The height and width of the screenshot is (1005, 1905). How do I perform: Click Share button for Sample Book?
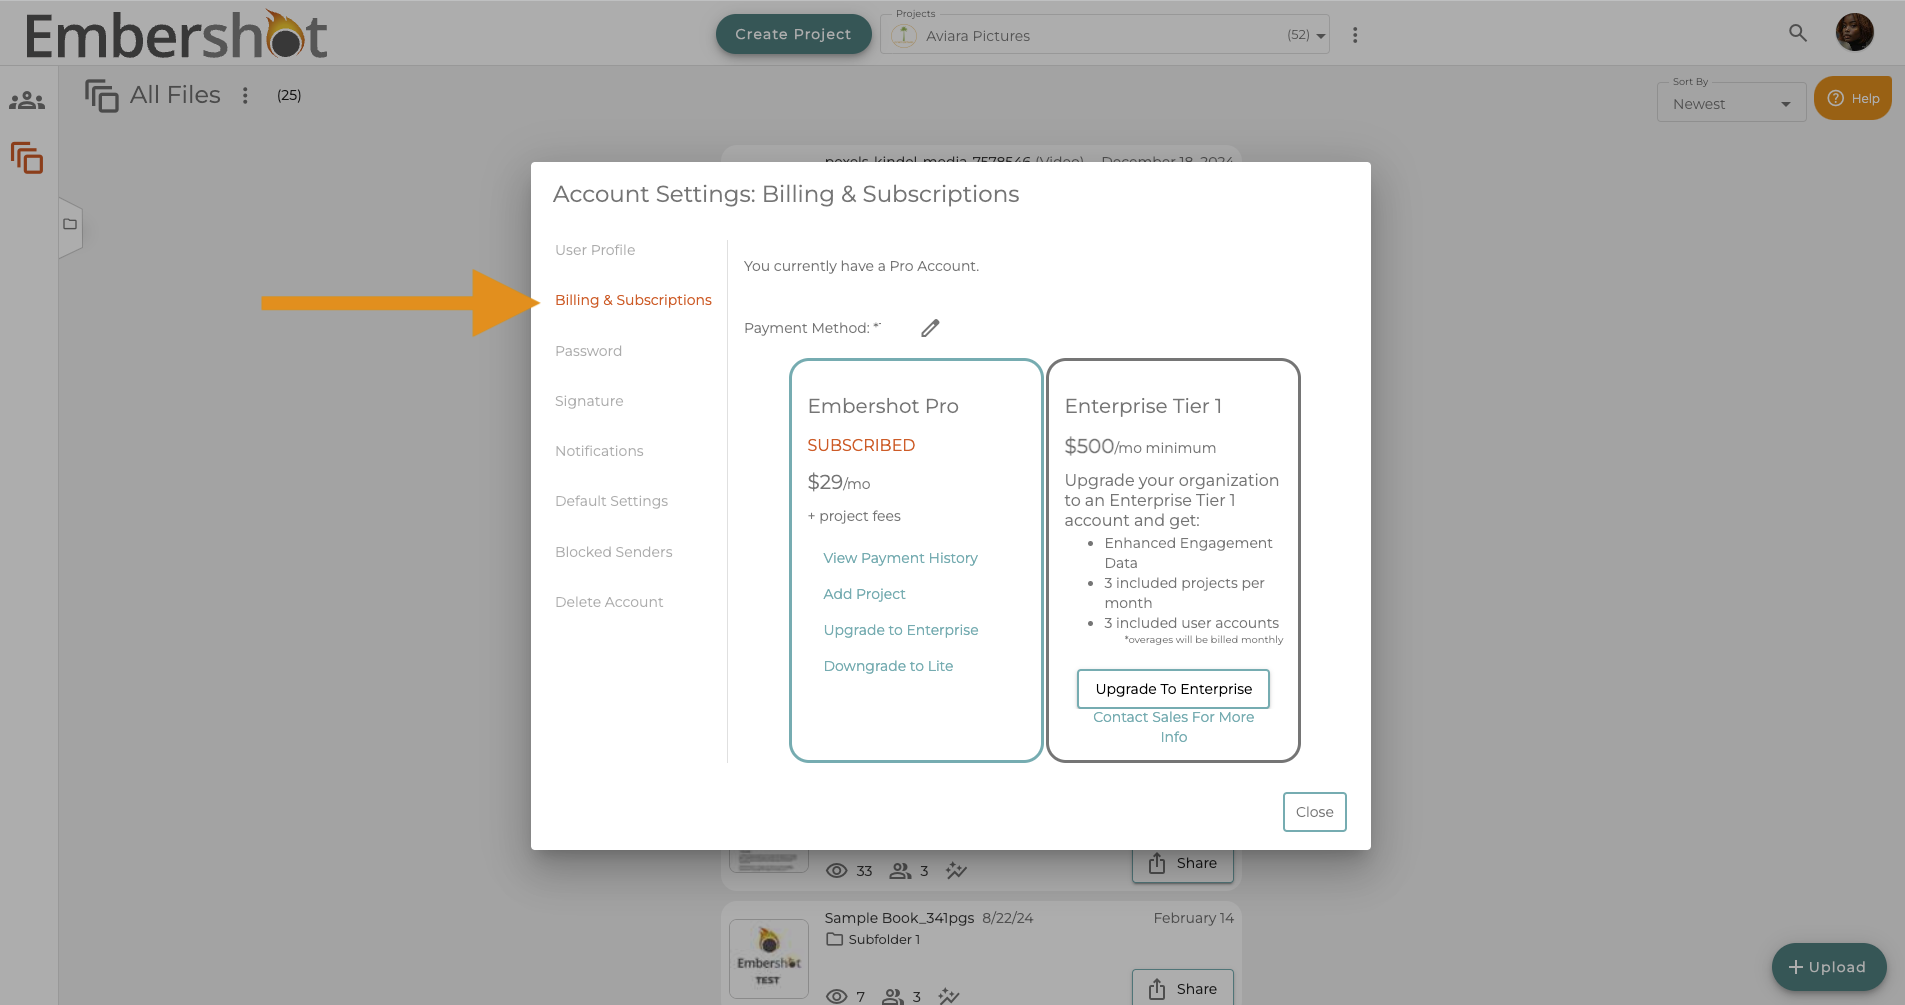pos(1182,988)
